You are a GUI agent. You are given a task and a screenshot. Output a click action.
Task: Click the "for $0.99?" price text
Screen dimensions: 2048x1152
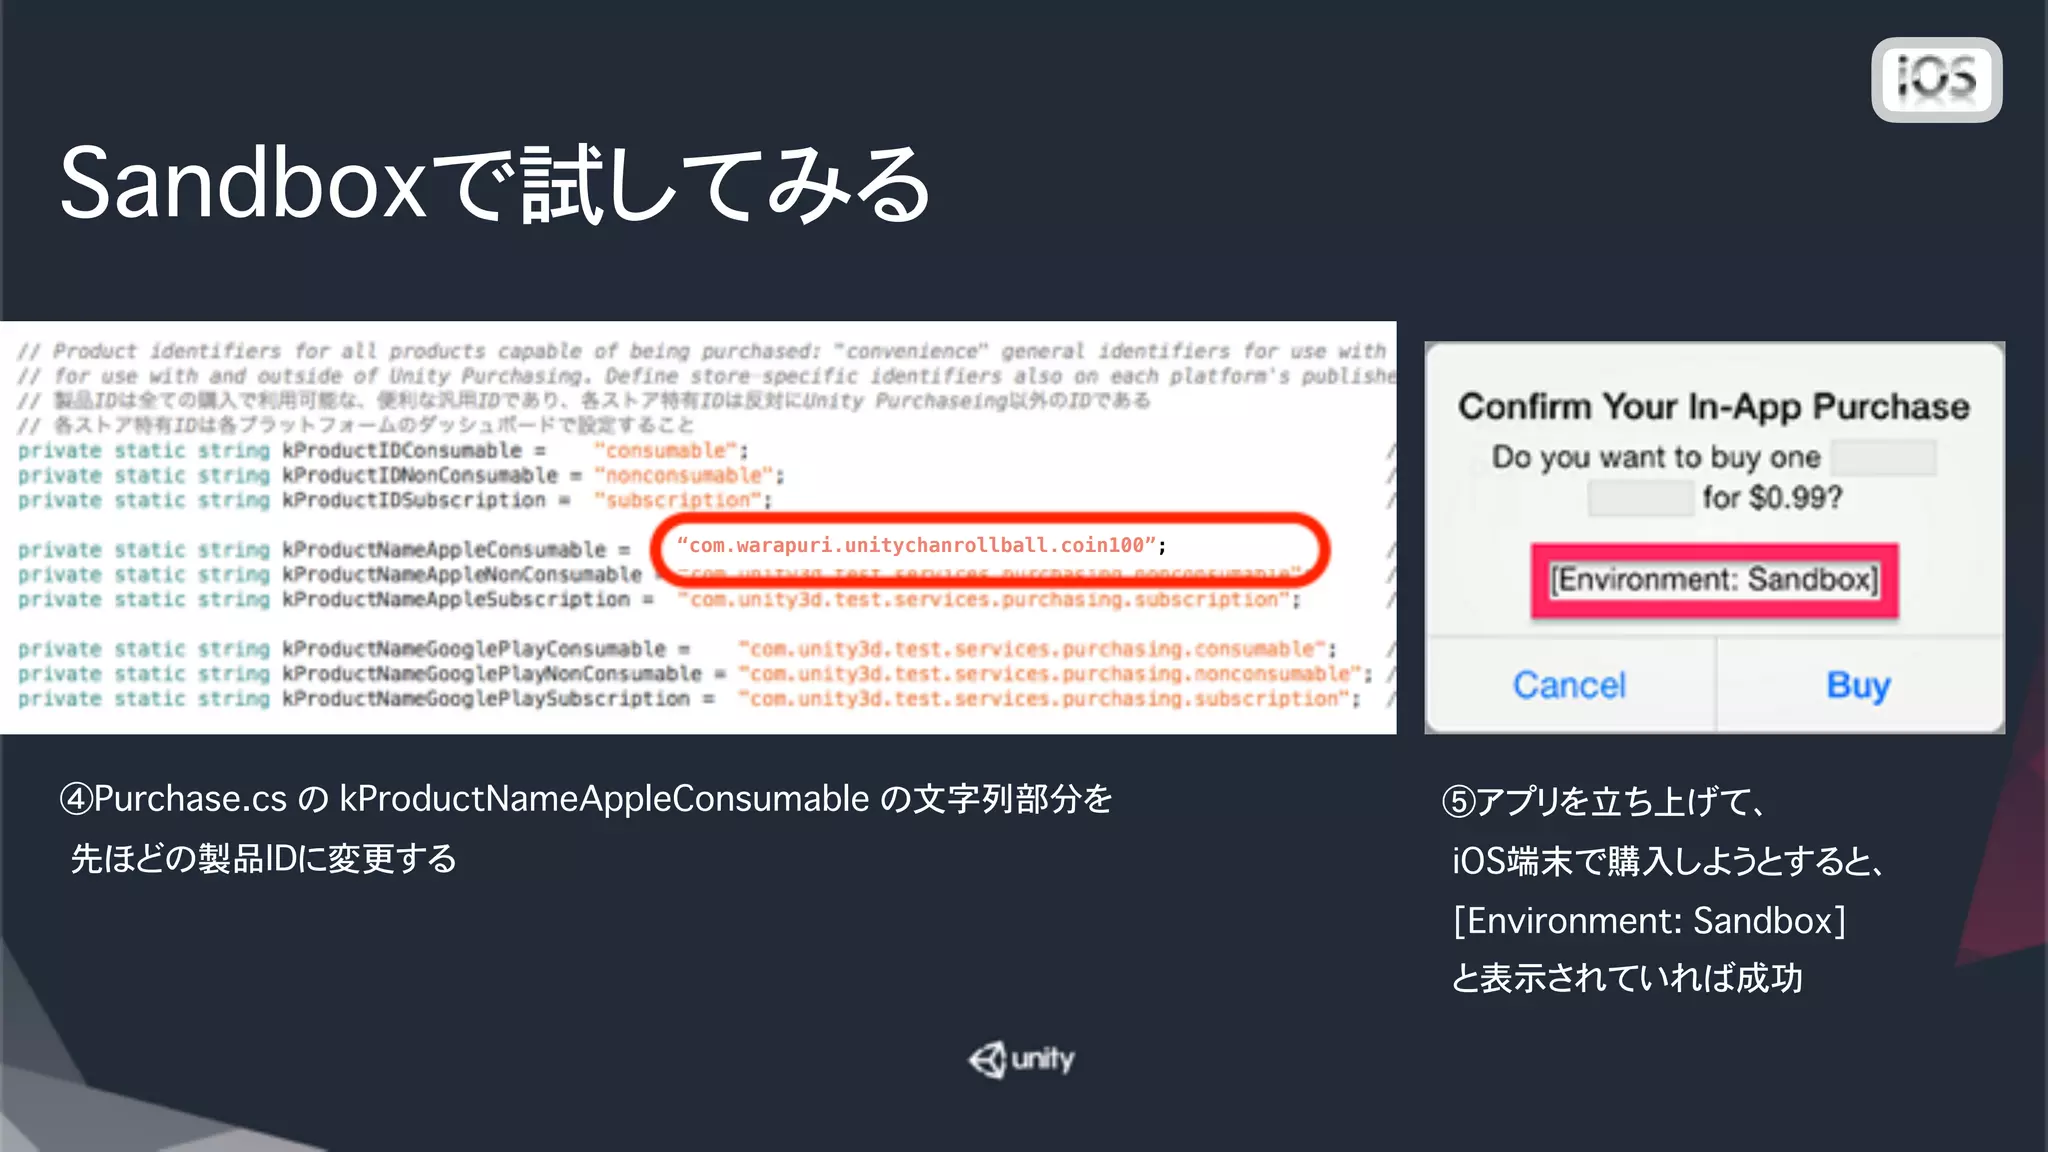1772,497
